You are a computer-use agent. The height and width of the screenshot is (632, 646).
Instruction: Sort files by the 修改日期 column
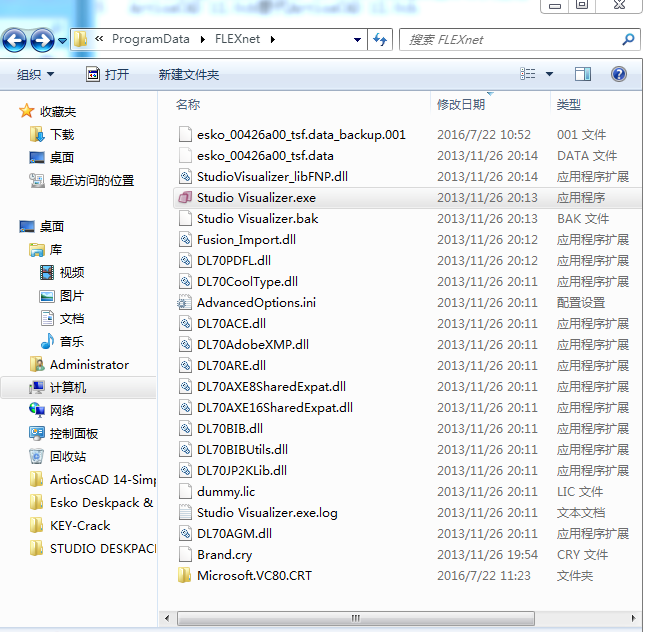(x=461, y=104)
